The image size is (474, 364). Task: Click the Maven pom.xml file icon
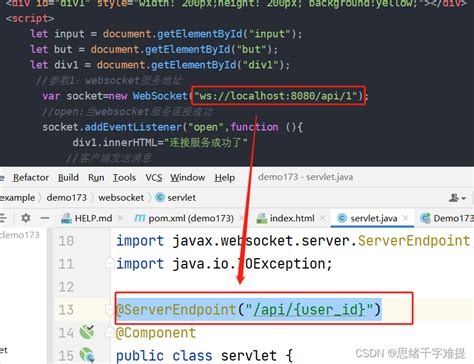point(140,218)
